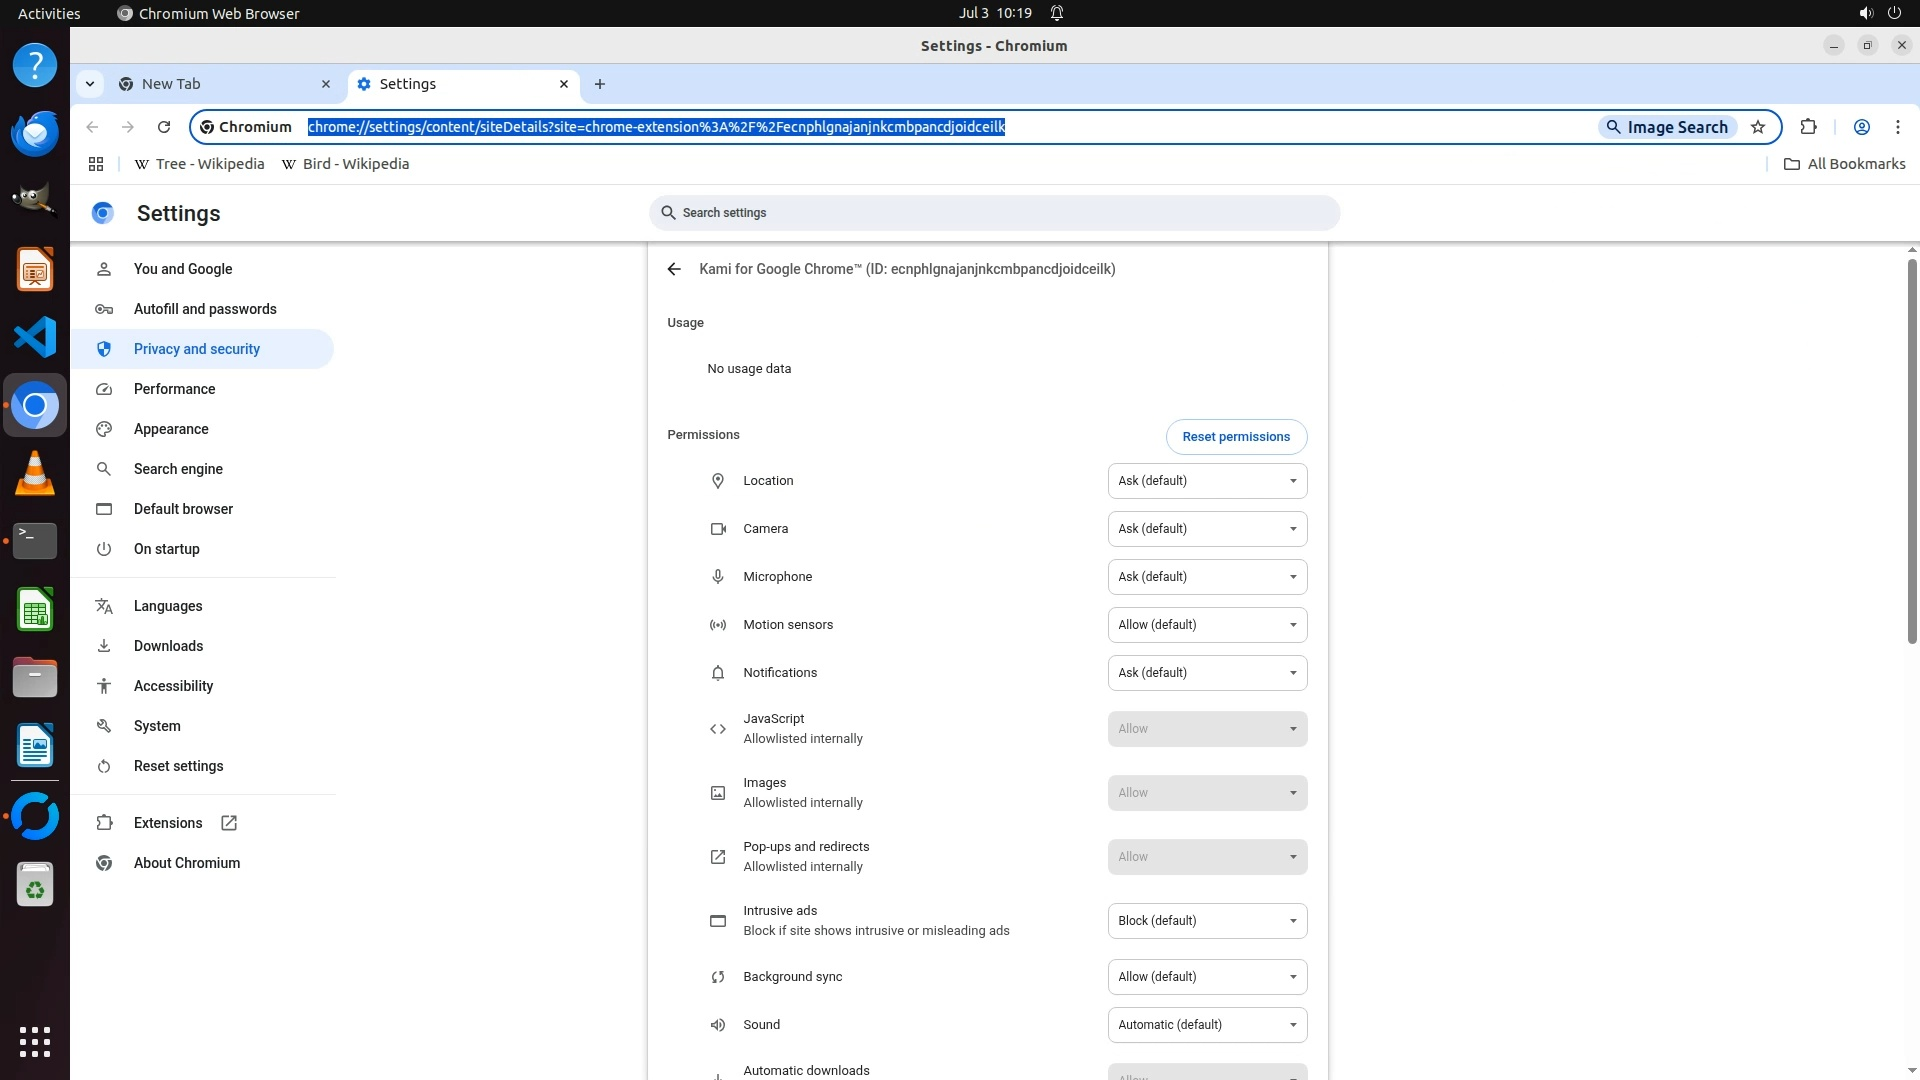Click the Image Search chip in address bar

point(1666,127)
